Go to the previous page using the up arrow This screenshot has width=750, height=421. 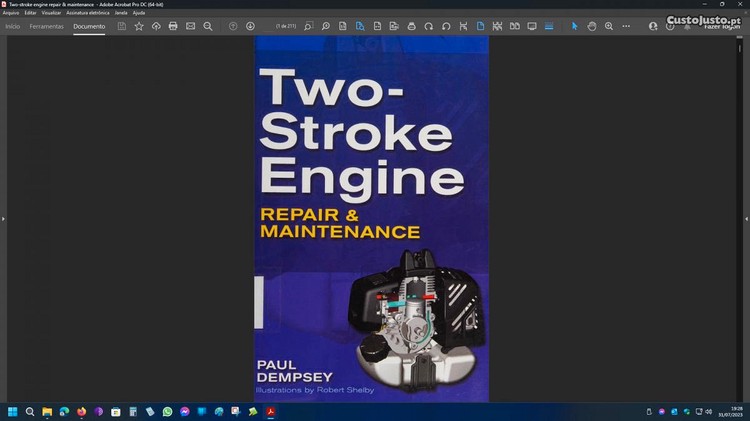coord(234,26)
